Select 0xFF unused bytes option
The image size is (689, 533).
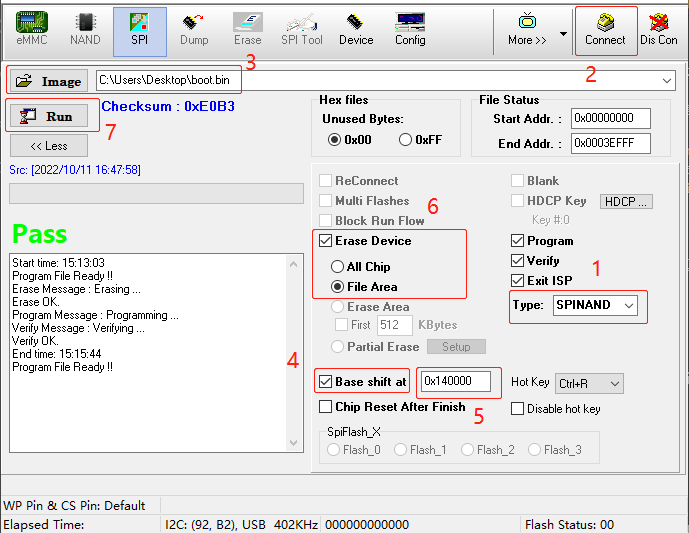point(405,140)
